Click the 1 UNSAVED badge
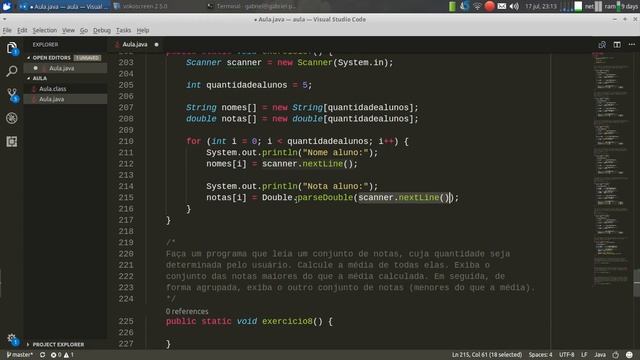 (x=87, y=58)
